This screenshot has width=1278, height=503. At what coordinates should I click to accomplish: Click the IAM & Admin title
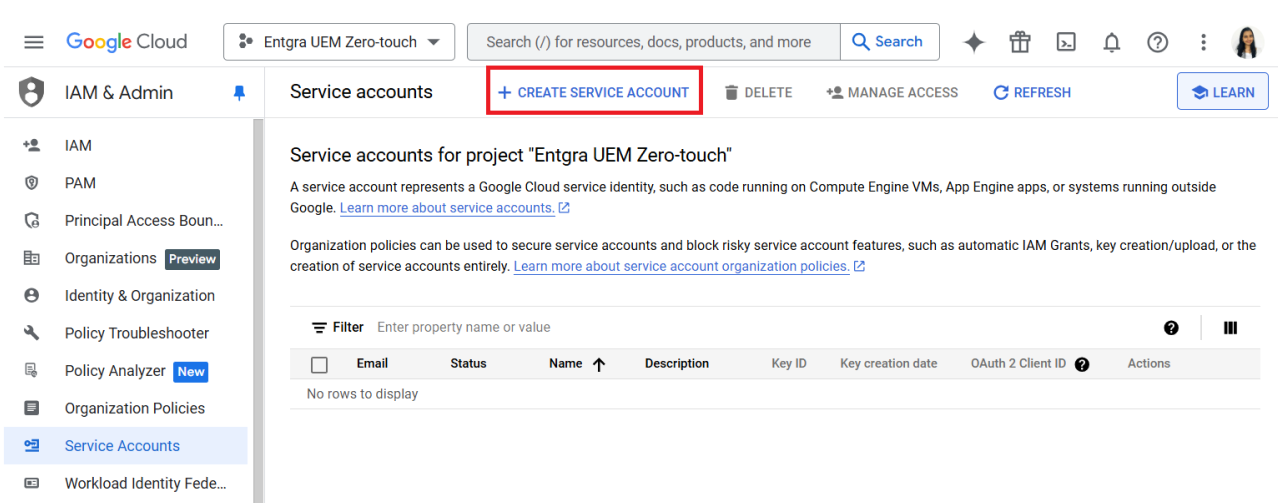(119, 92)
